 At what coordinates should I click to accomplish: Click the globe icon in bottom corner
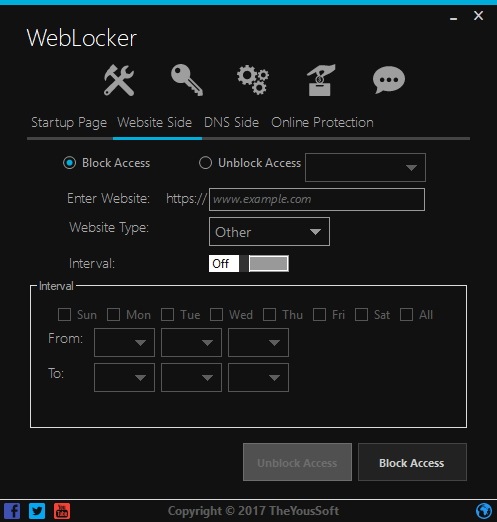click(x=484, y=511)
